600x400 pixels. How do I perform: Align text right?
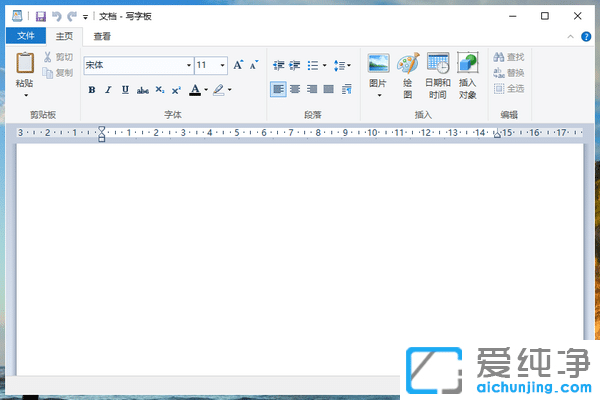(x=312, y=89)
